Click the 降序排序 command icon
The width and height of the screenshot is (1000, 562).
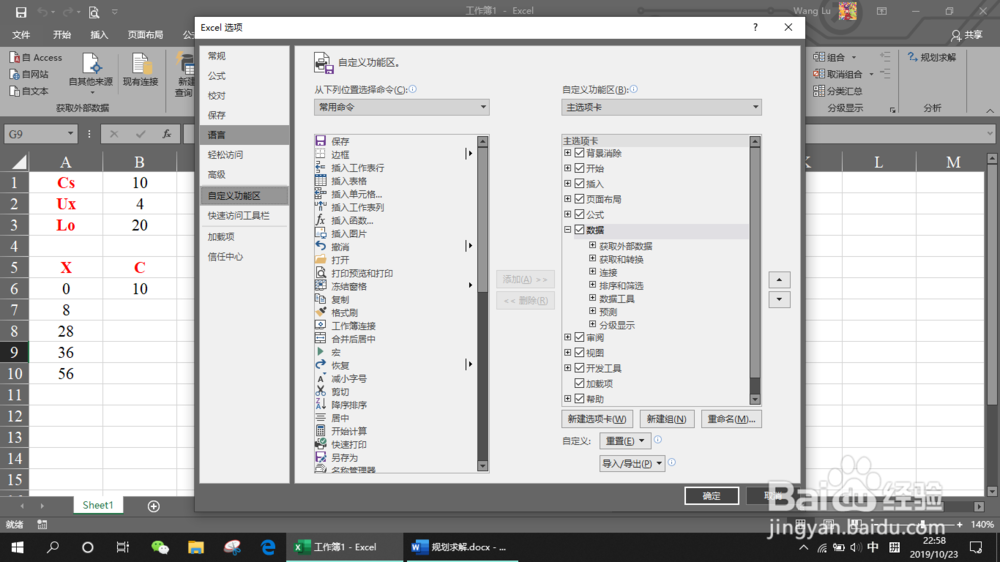tap(321, 404)
